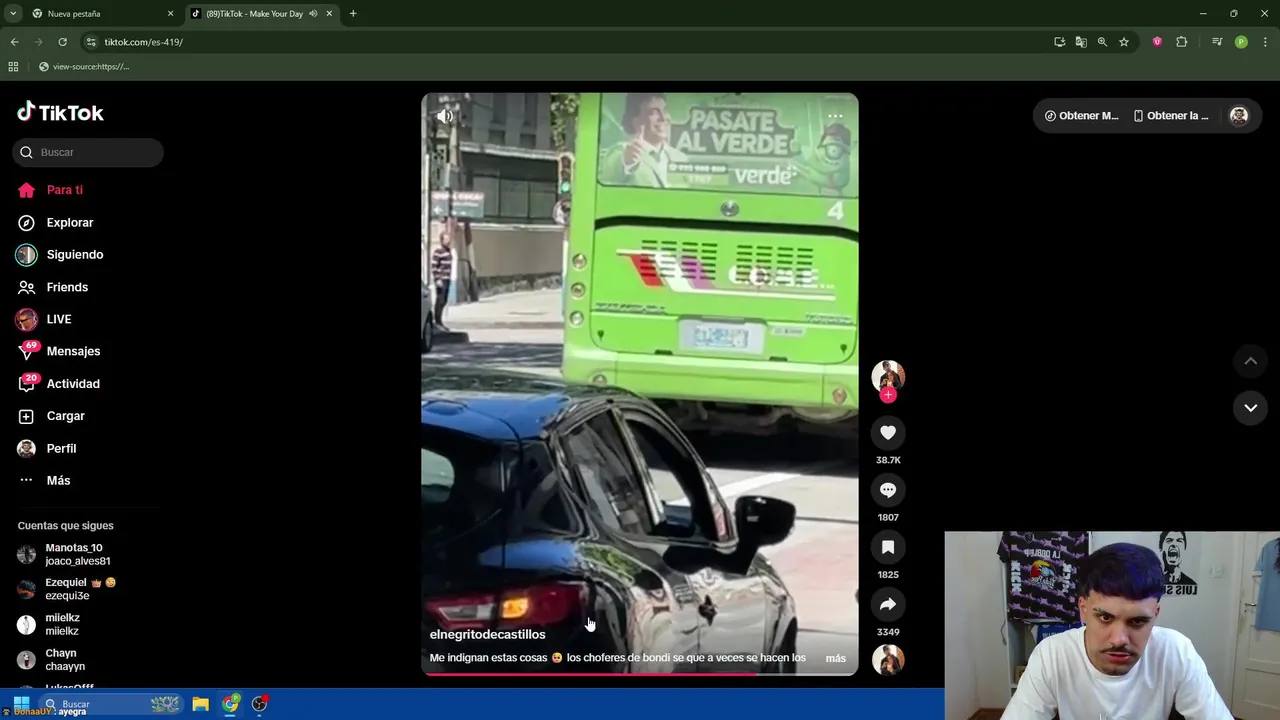This screenshot has height=720, width=1280.
Task: Click the browser back arrow
Action: [x=14, y=42]
